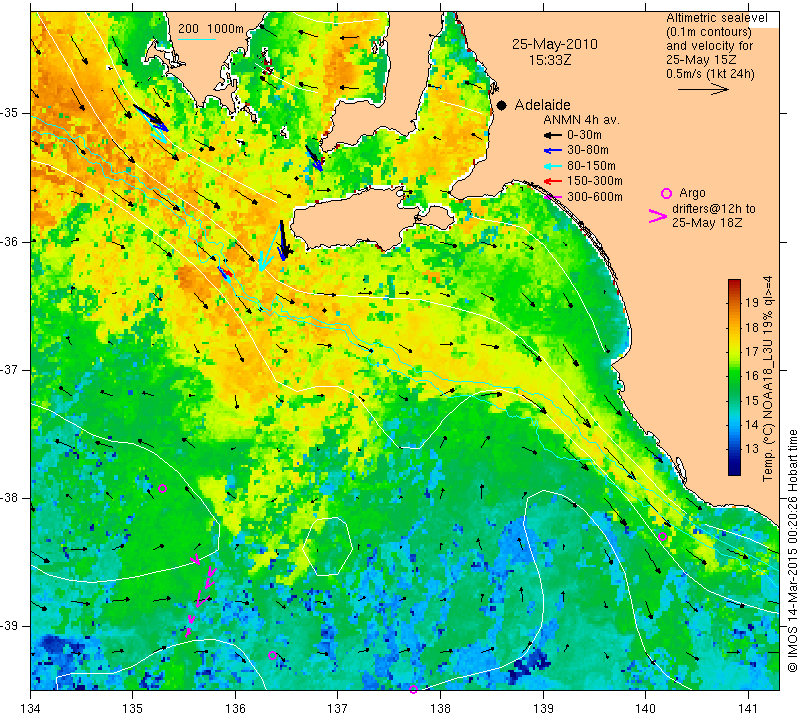
Task: Click the '25-May 18Z' drifter time text
Action: coord(707,223)
